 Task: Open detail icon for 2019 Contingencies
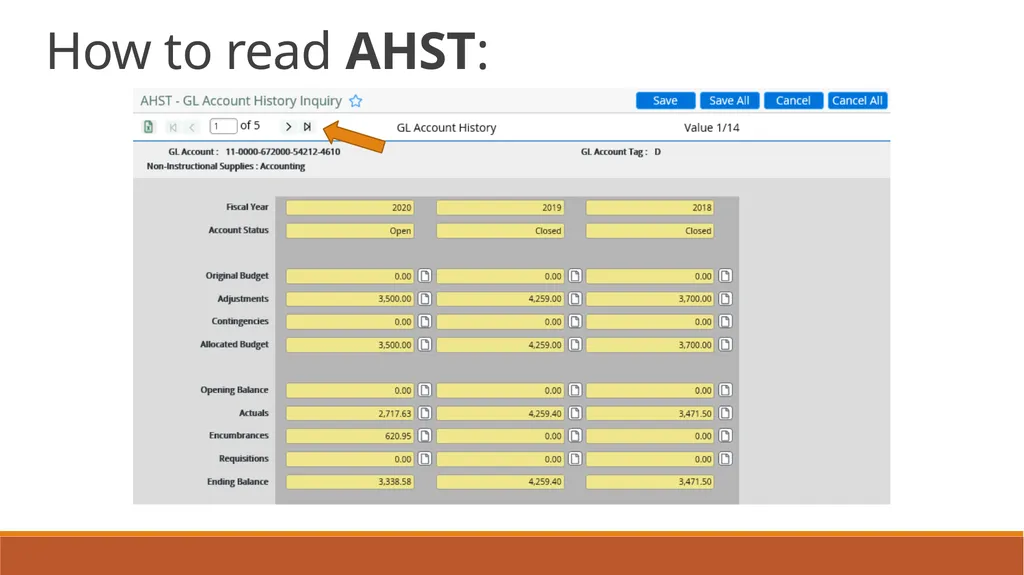point(575,321)
